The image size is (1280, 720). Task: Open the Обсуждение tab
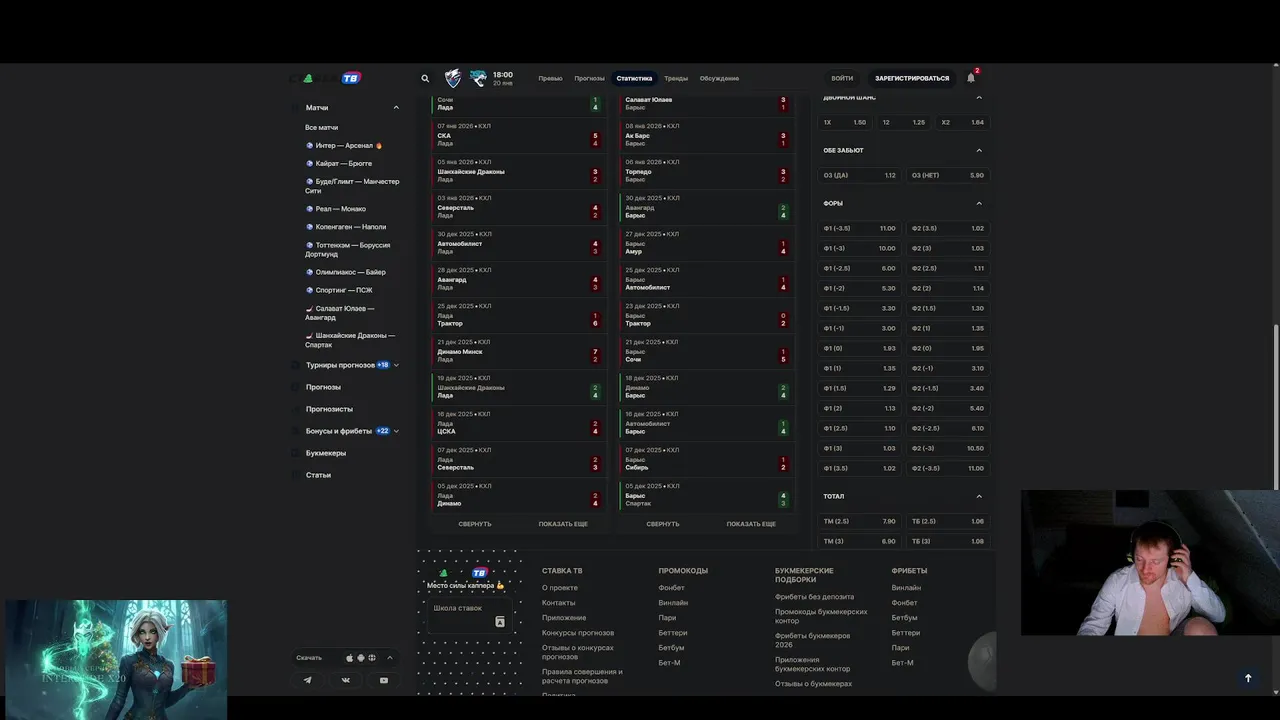point(719,78)
